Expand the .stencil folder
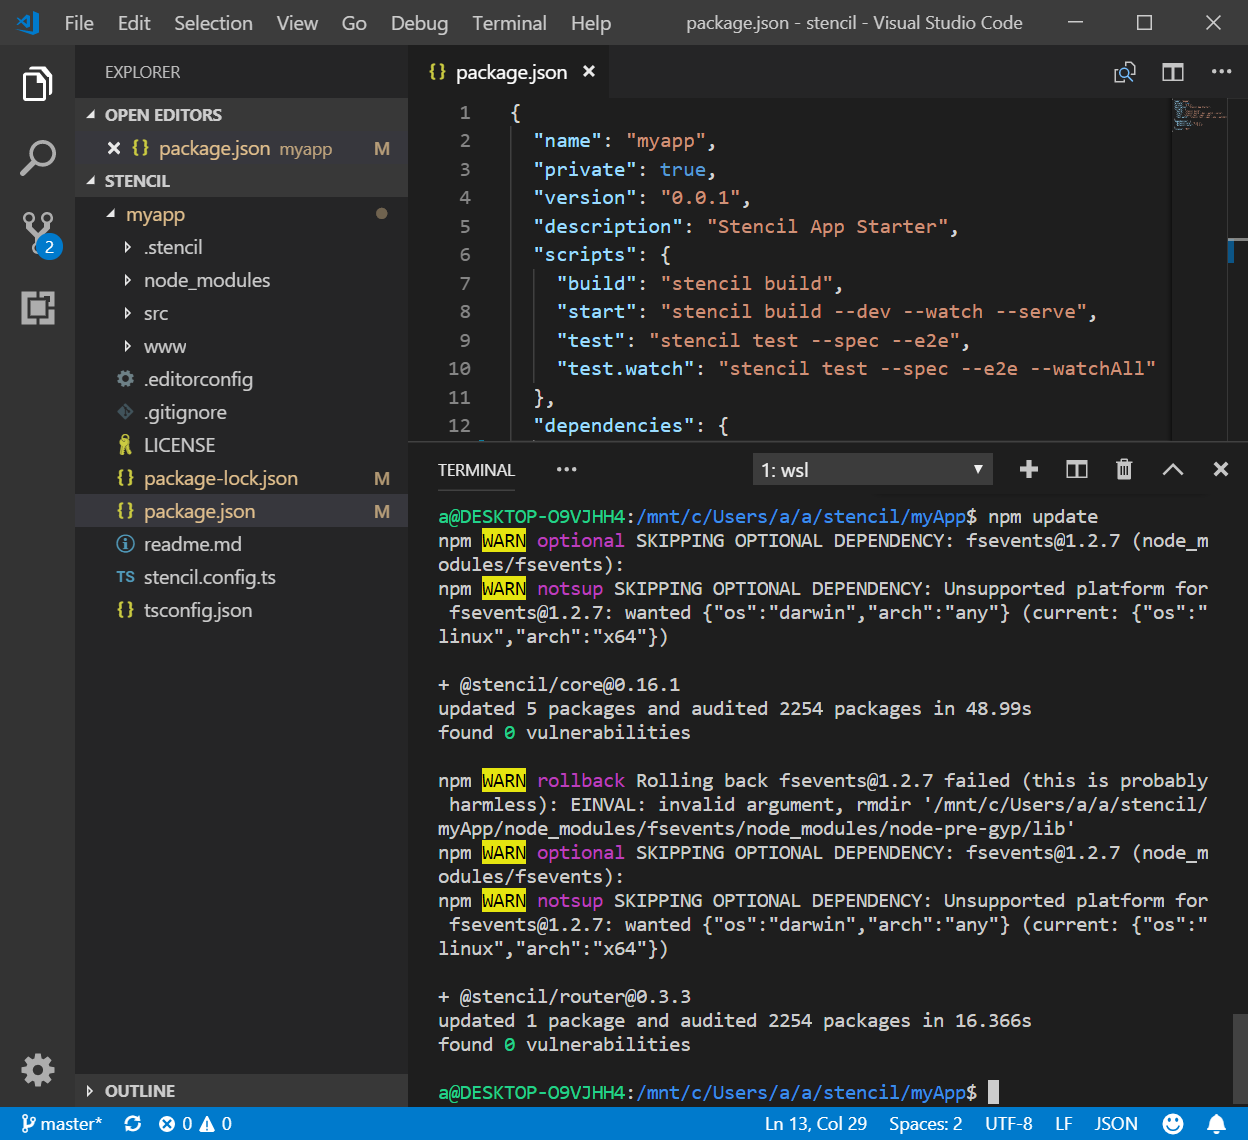The image size is (1248, 1140). [241, 247]
